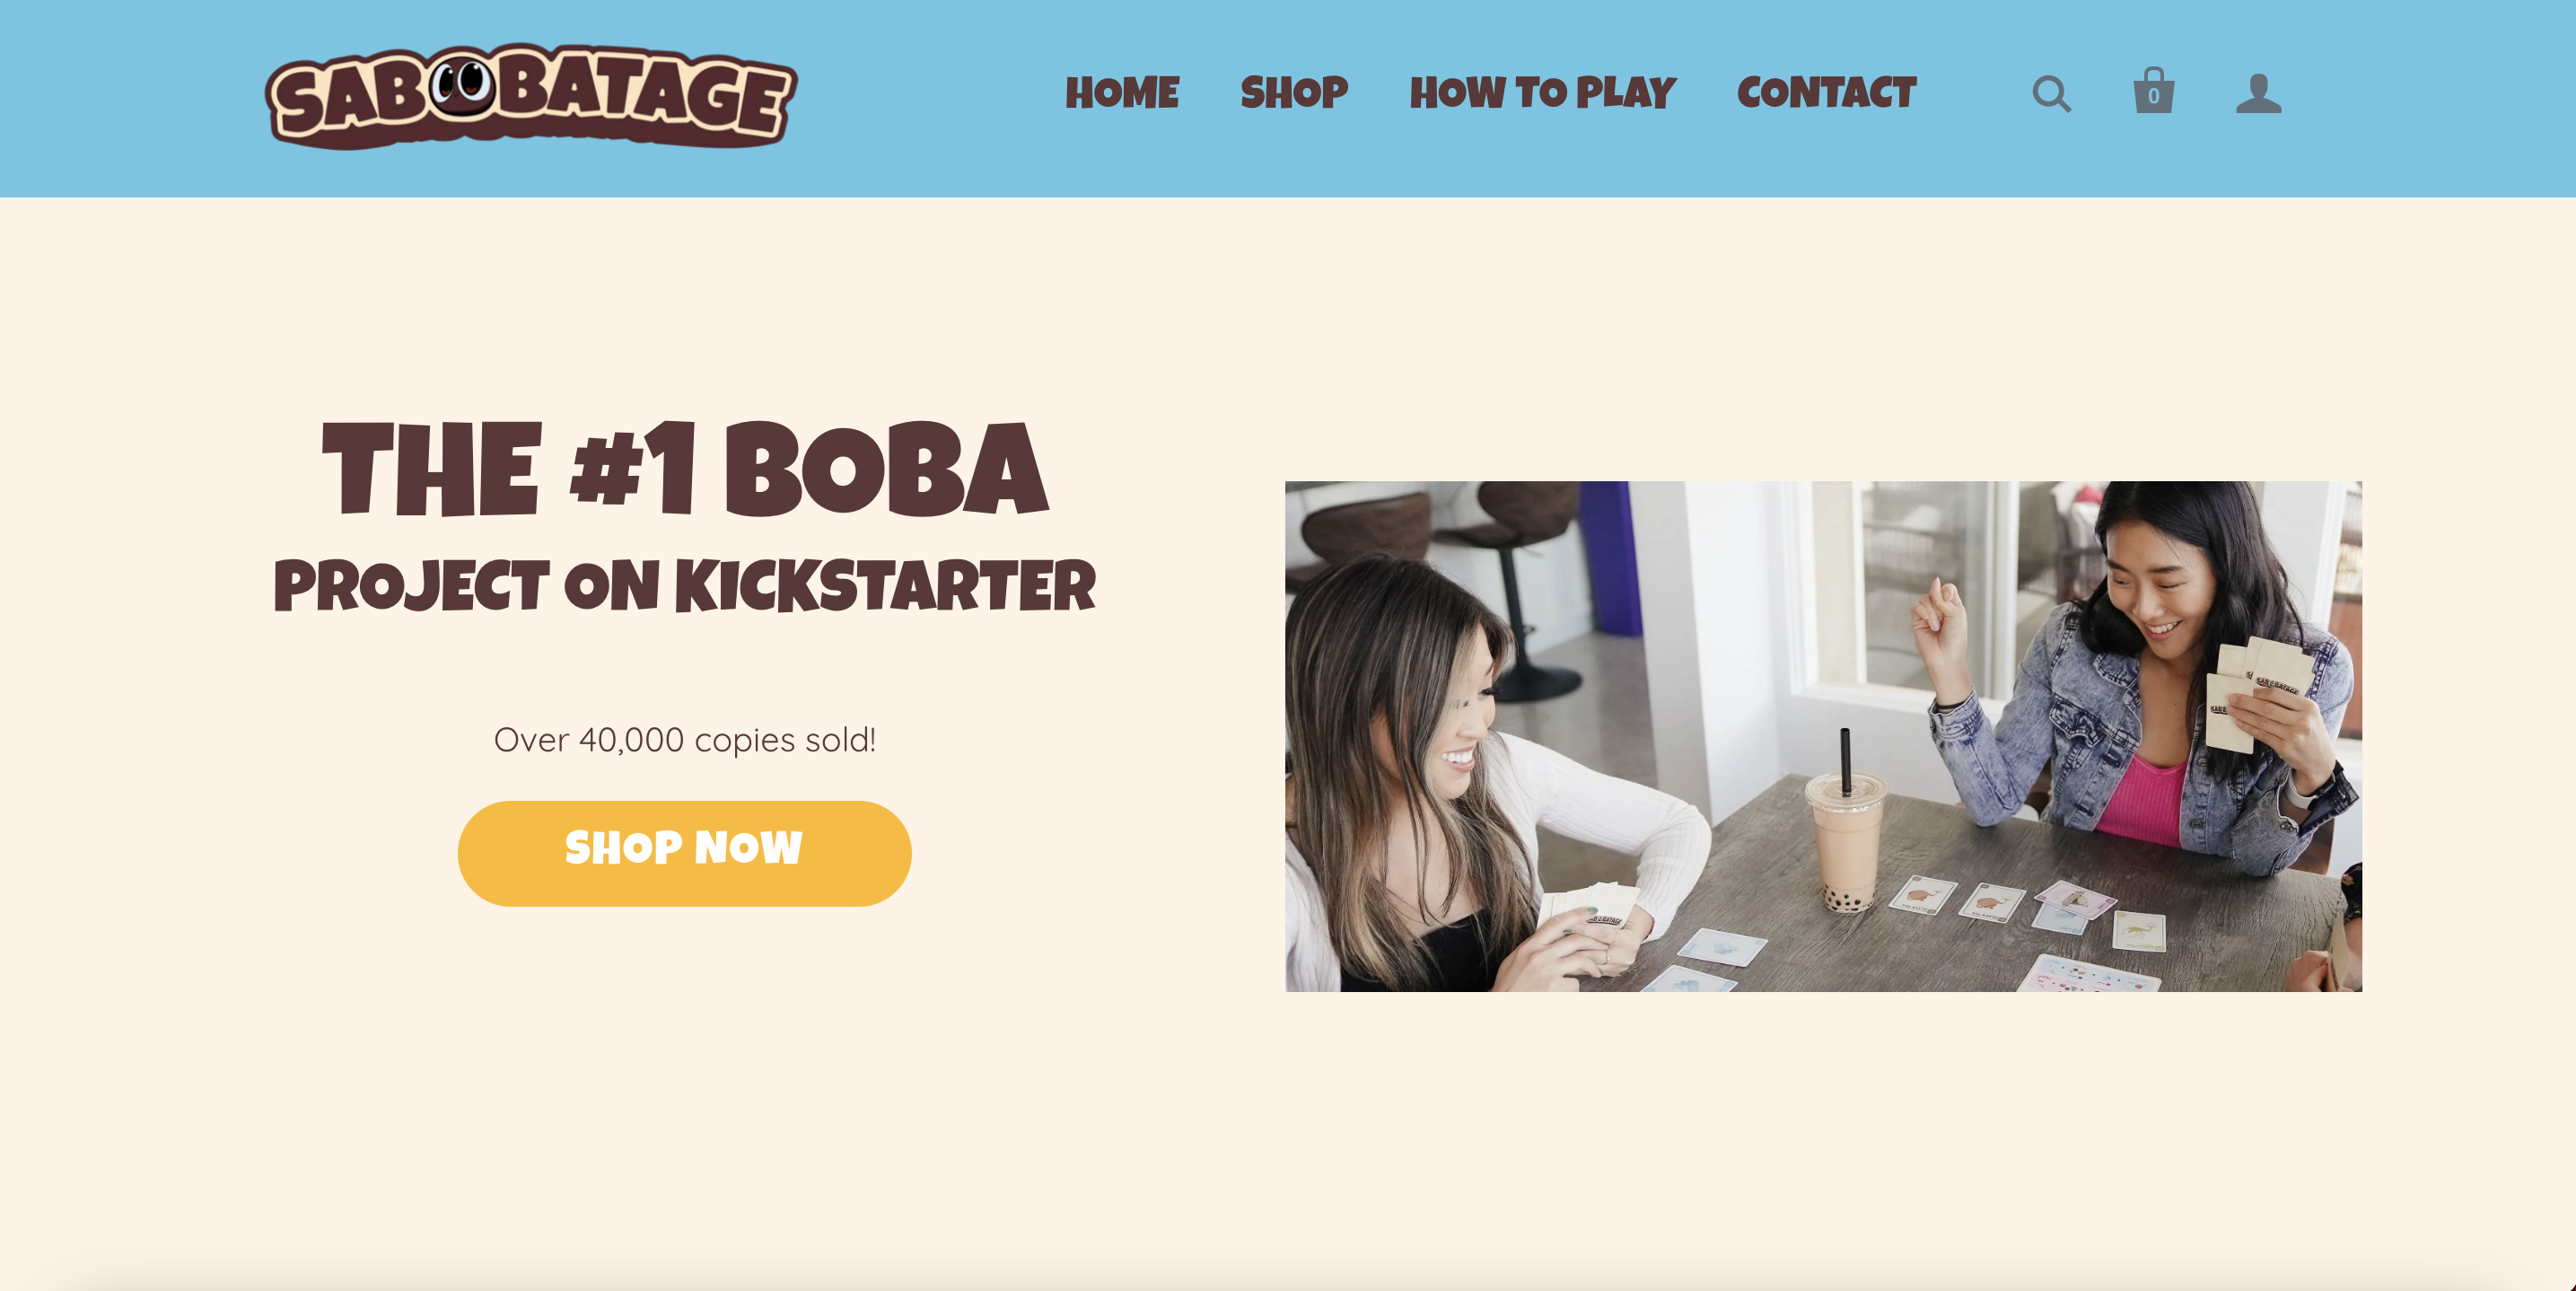Open the Shop menu item
Viewport: 2576px width, 1291px height.
click(x=1294, y=93)
